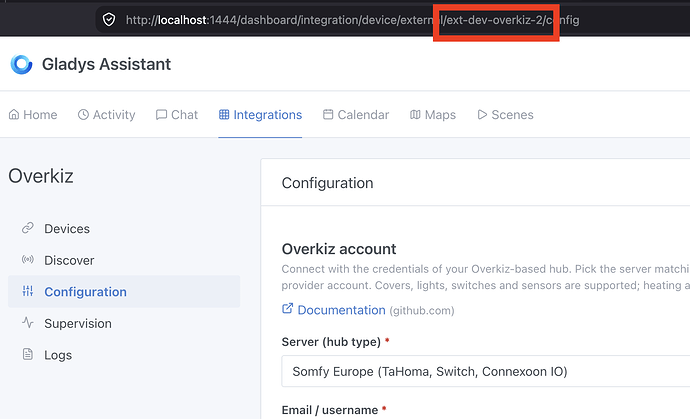
Task: Click the Email / username label
Action: coord(330,410)
